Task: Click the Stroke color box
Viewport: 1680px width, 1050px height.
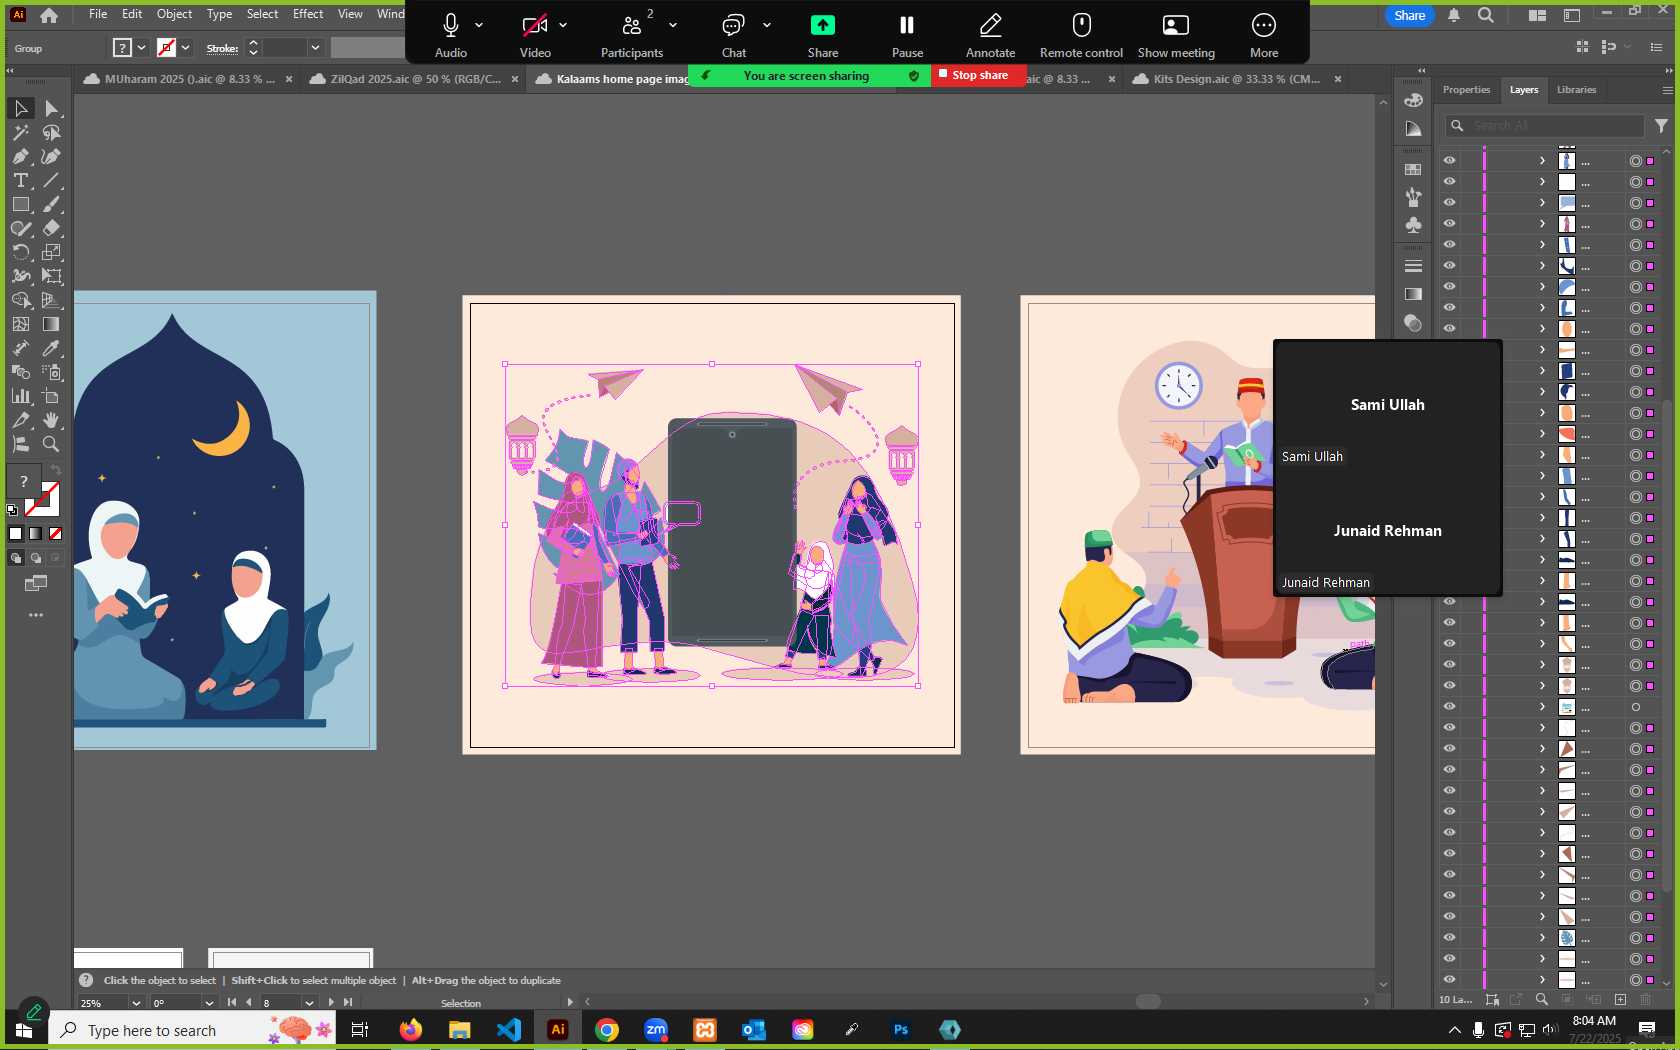Action: coord(44,498)
